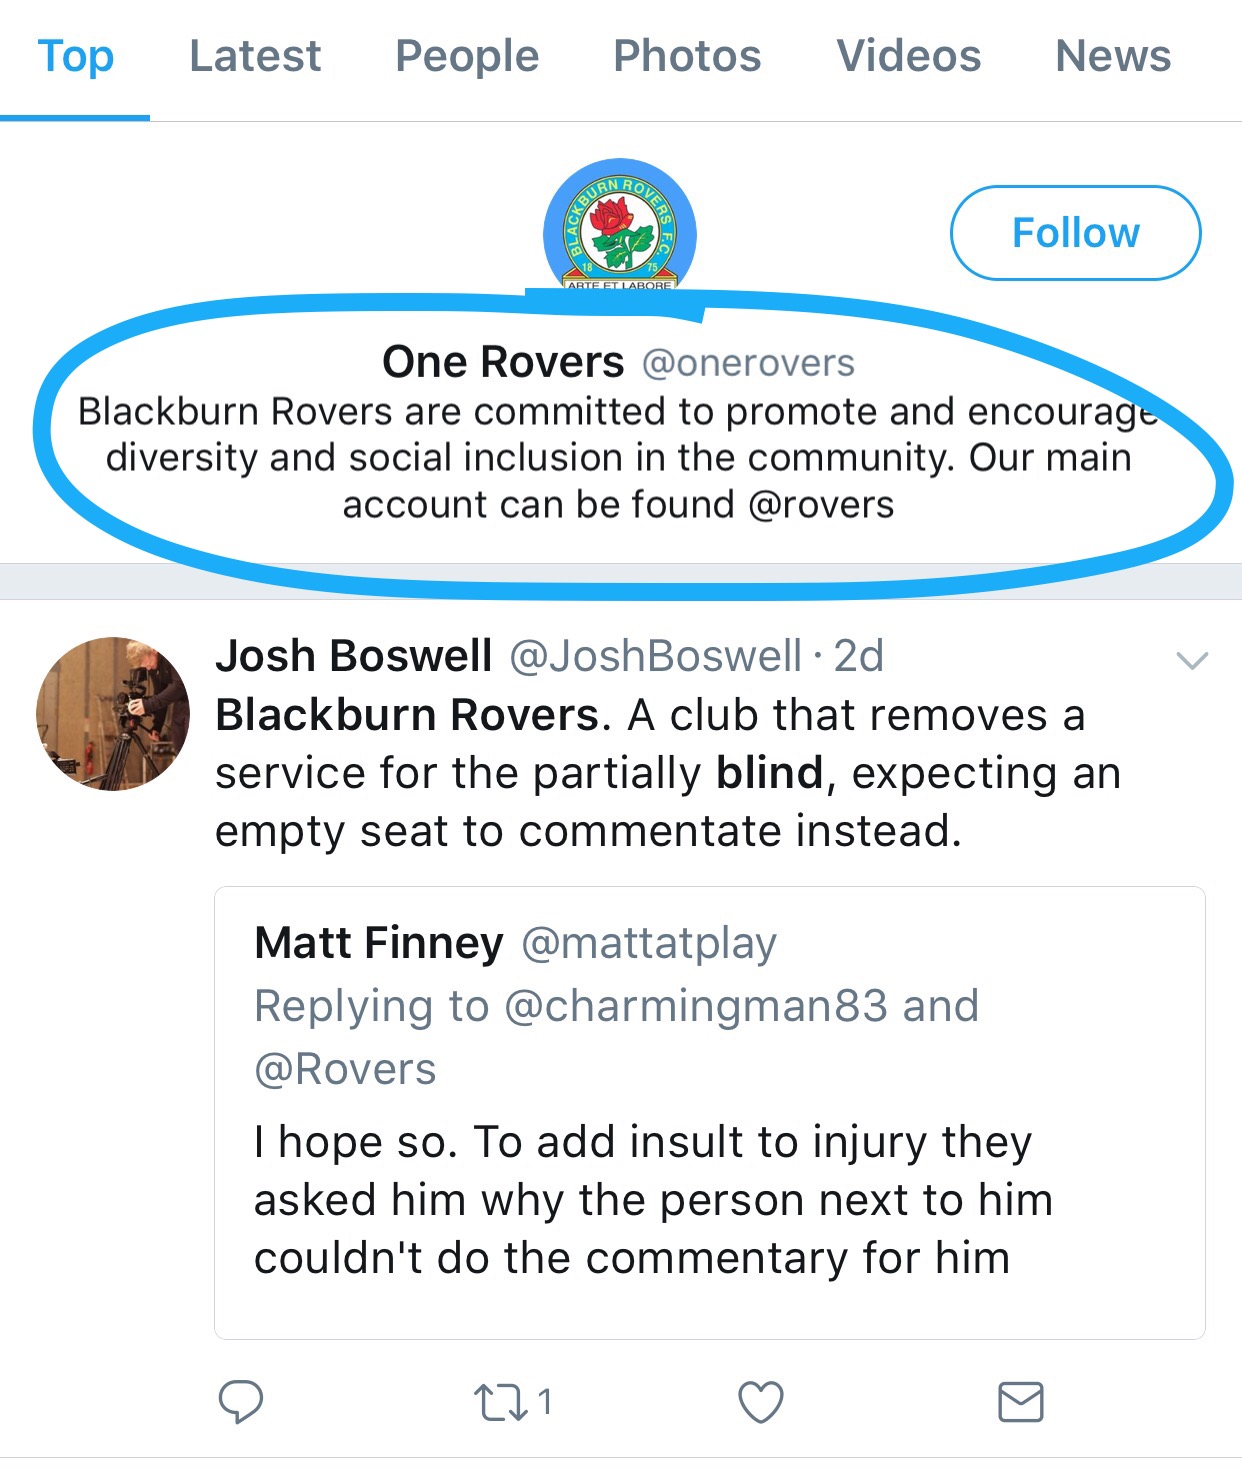Tap @charmingman83 mention in quoted reply

coord(696,1006)
